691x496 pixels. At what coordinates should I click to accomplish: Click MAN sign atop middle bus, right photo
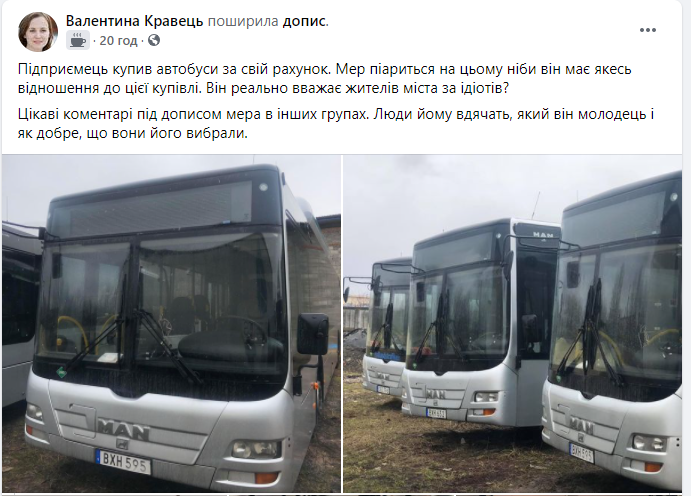tap(543, 235)
